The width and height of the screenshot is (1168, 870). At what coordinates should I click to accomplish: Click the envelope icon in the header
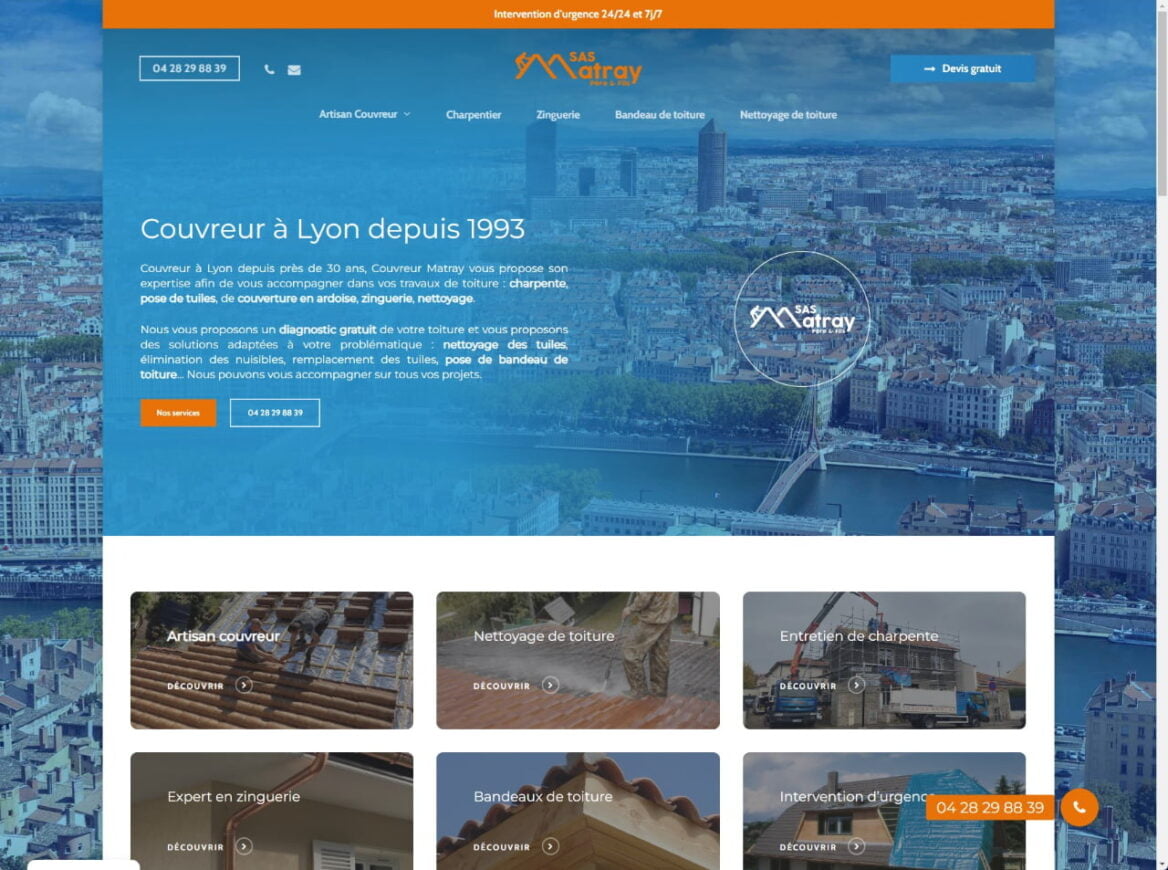pos(293,68)
